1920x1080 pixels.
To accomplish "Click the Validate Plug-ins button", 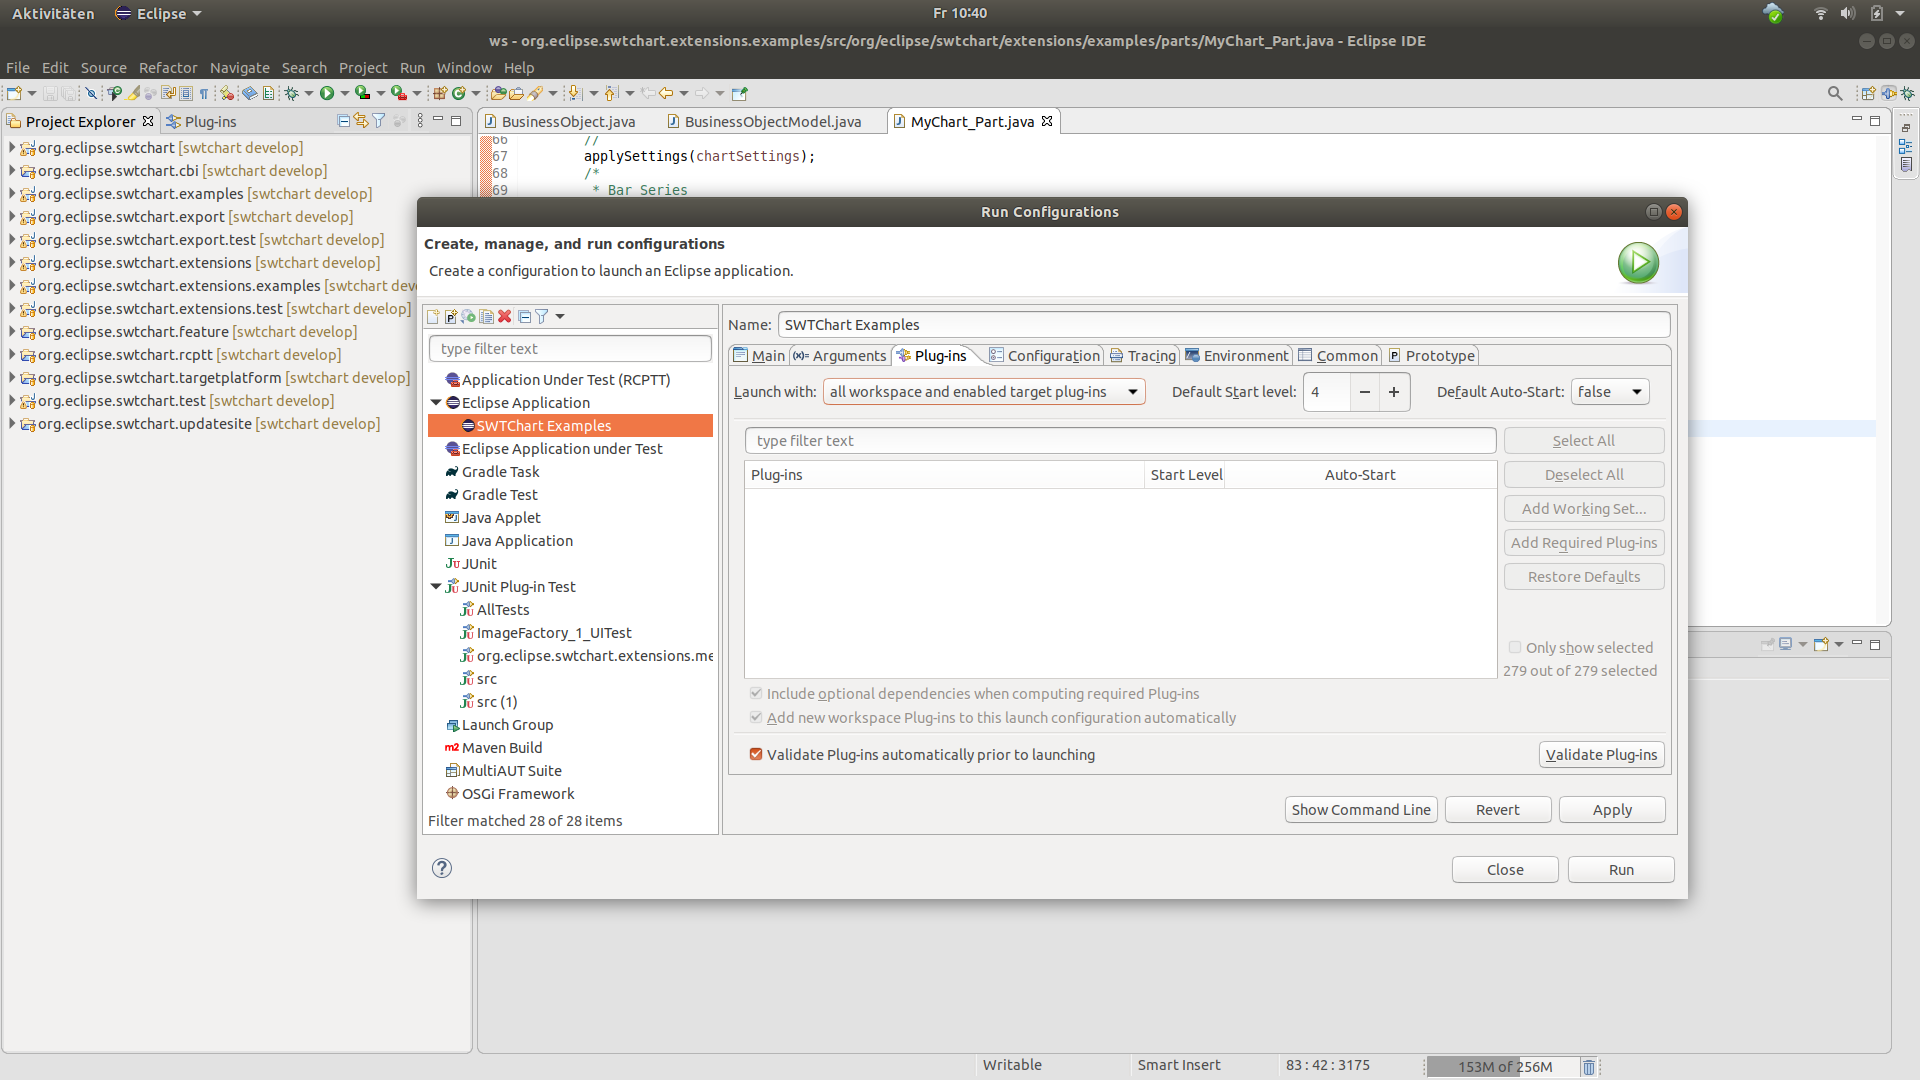I will point(1602,755).
